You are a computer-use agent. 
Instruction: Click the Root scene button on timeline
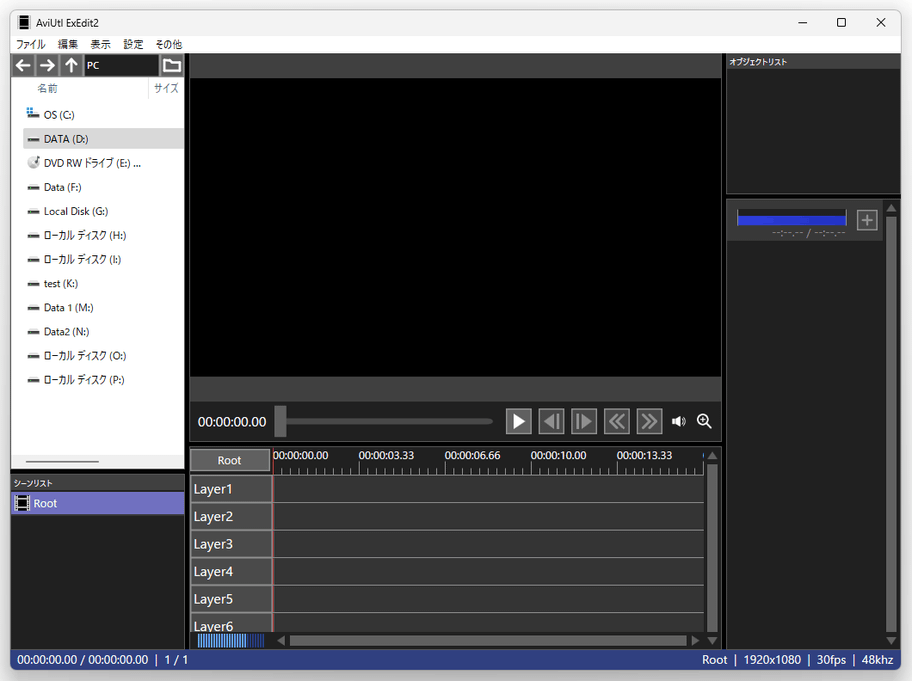230,460
